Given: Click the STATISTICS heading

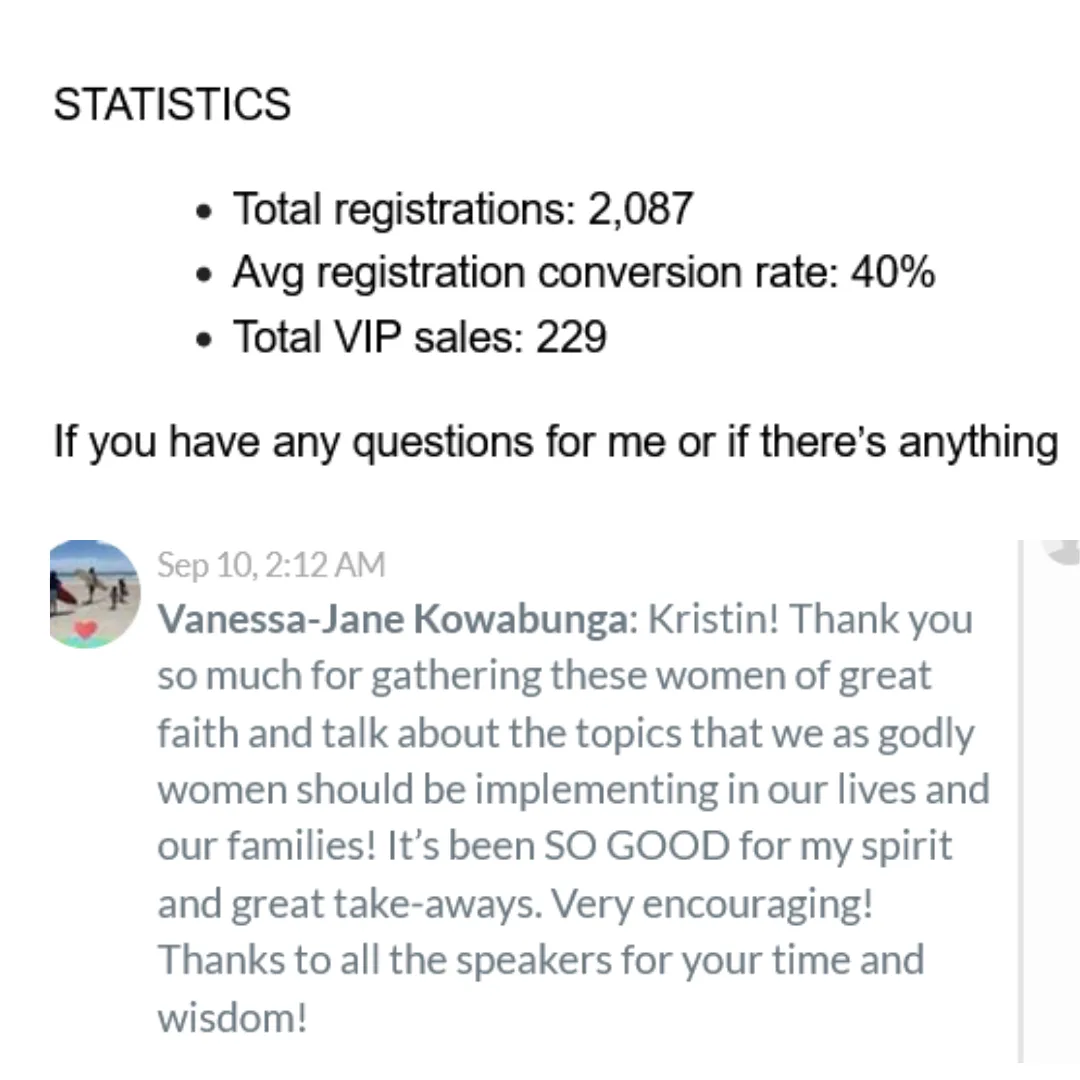Looking at the screenshot, I should [x=172, y=104].
